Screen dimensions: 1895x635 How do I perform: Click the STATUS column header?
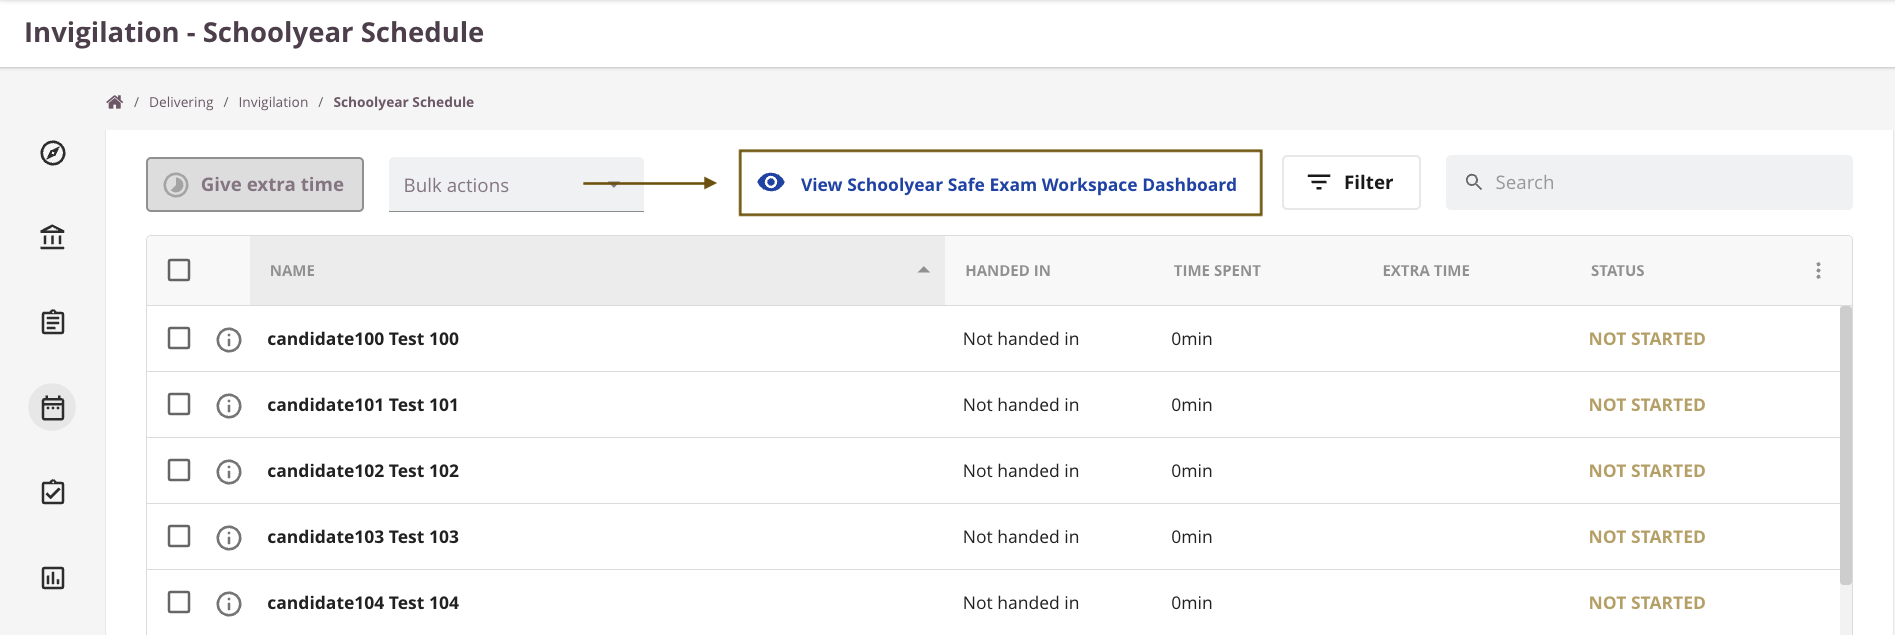pyautogui.click(x=1618, y=271)
